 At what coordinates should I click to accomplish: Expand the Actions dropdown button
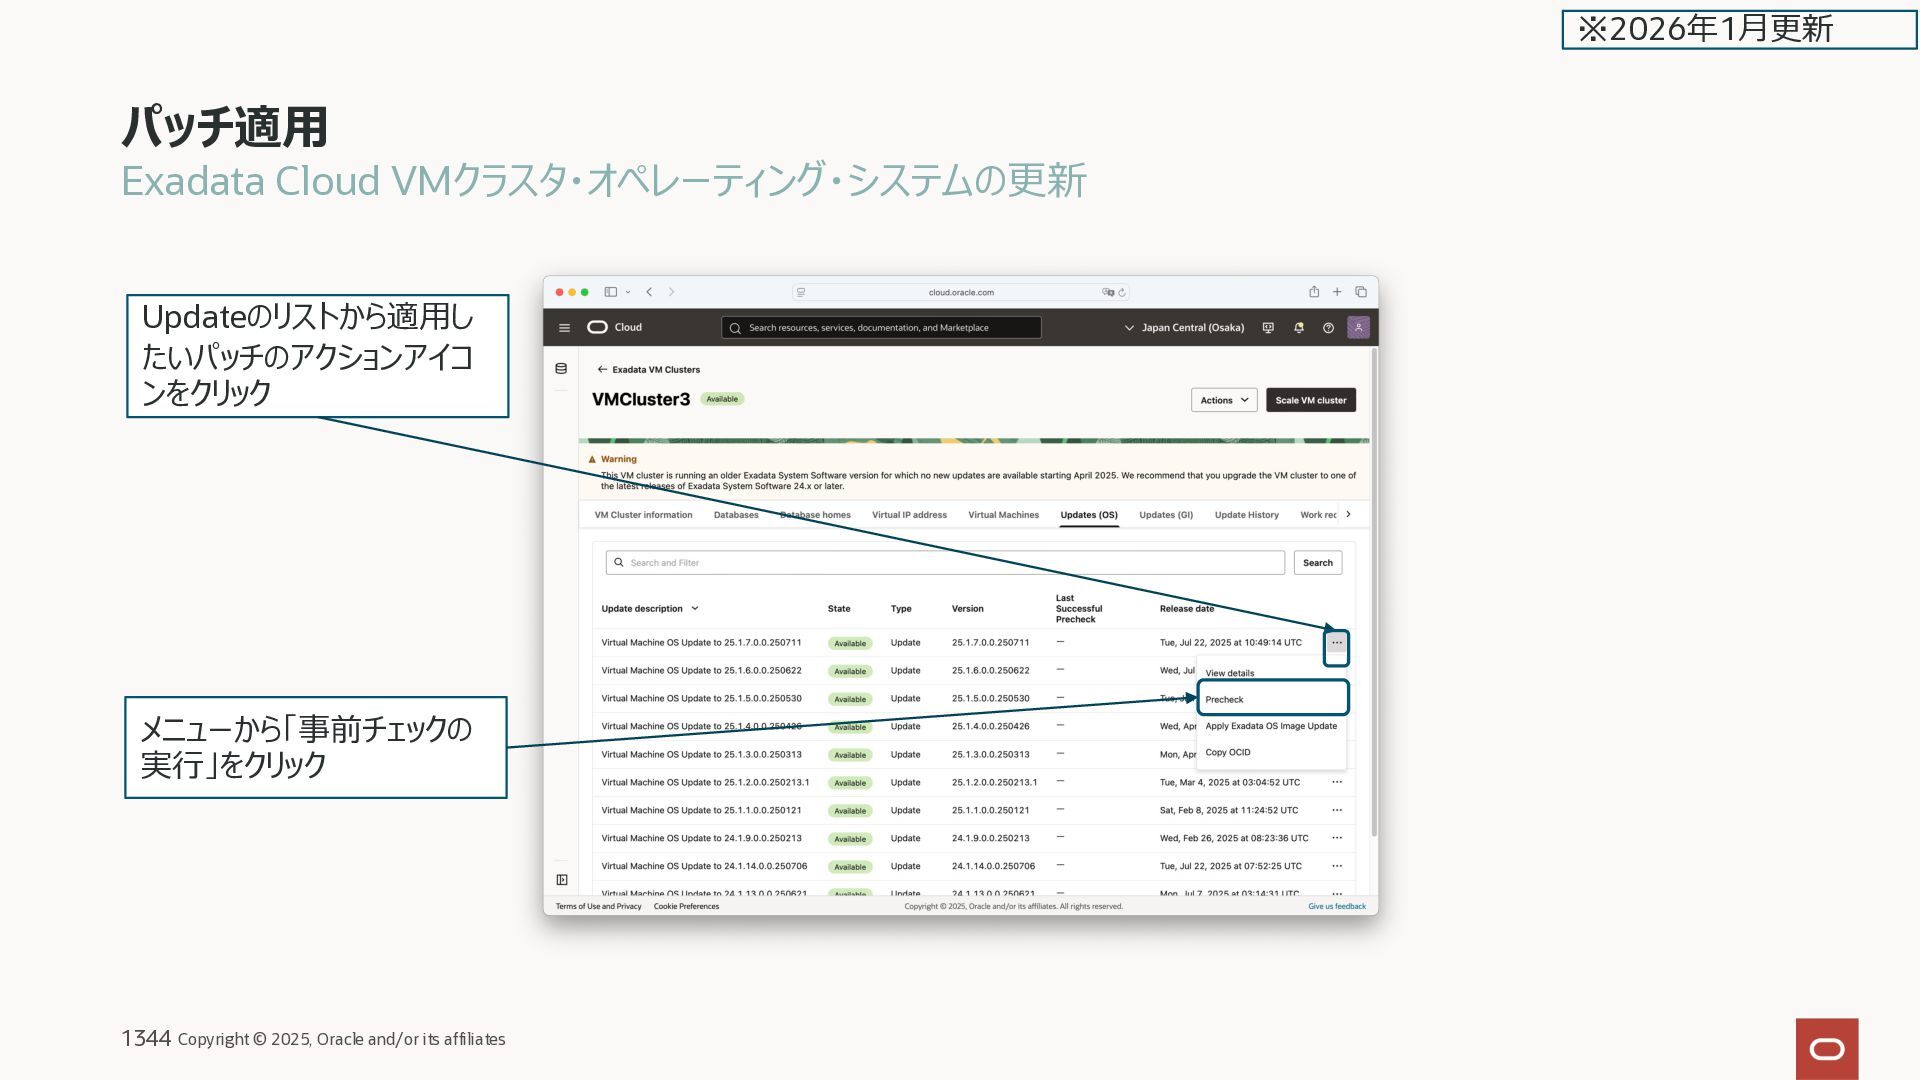pyautogui.click(x=1223, y=400)
